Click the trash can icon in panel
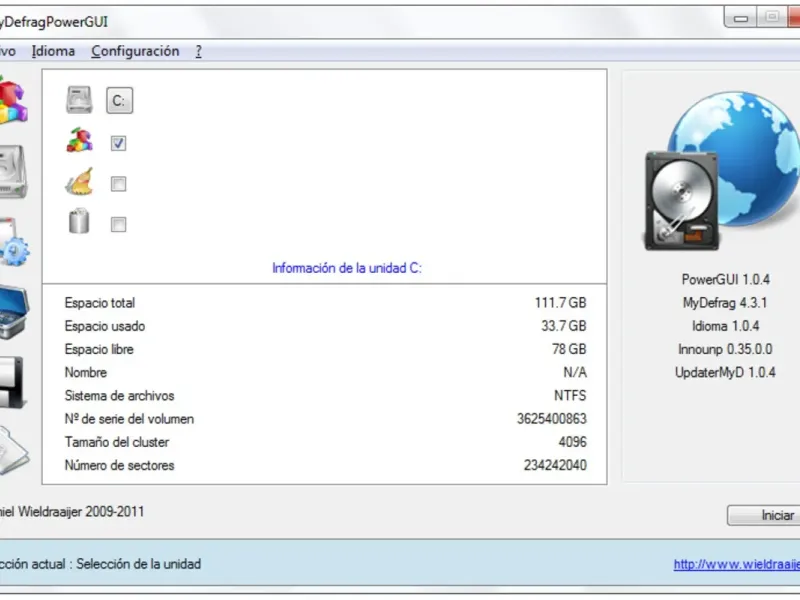 pyautogui.click(x=79, y=221)
